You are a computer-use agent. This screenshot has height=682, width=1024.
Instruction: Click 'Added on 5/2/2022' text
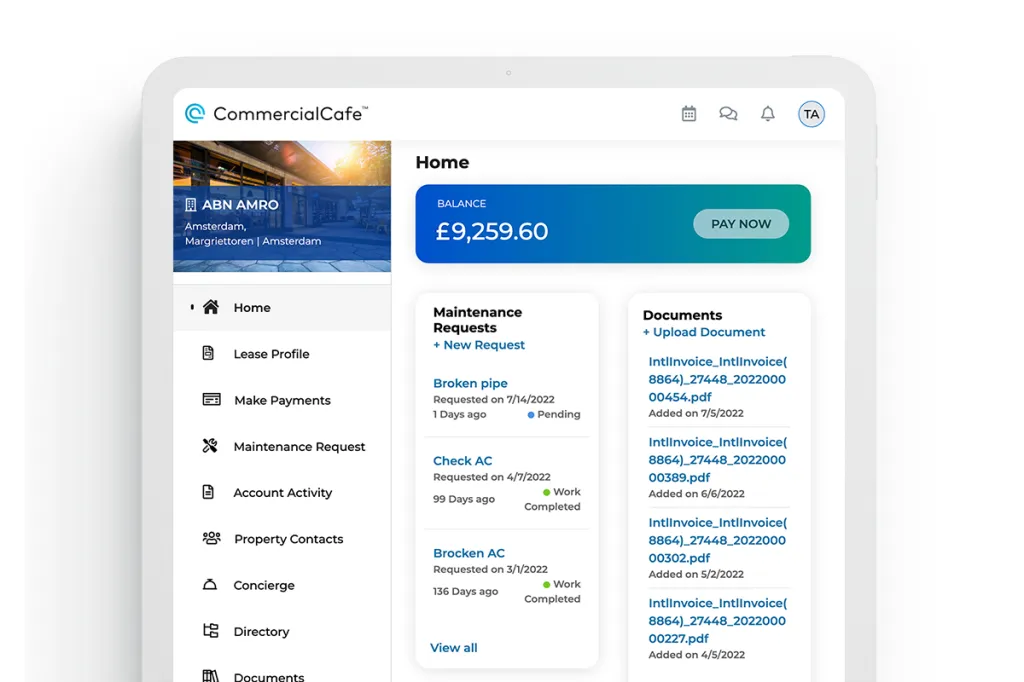click(x=696, y=574)
